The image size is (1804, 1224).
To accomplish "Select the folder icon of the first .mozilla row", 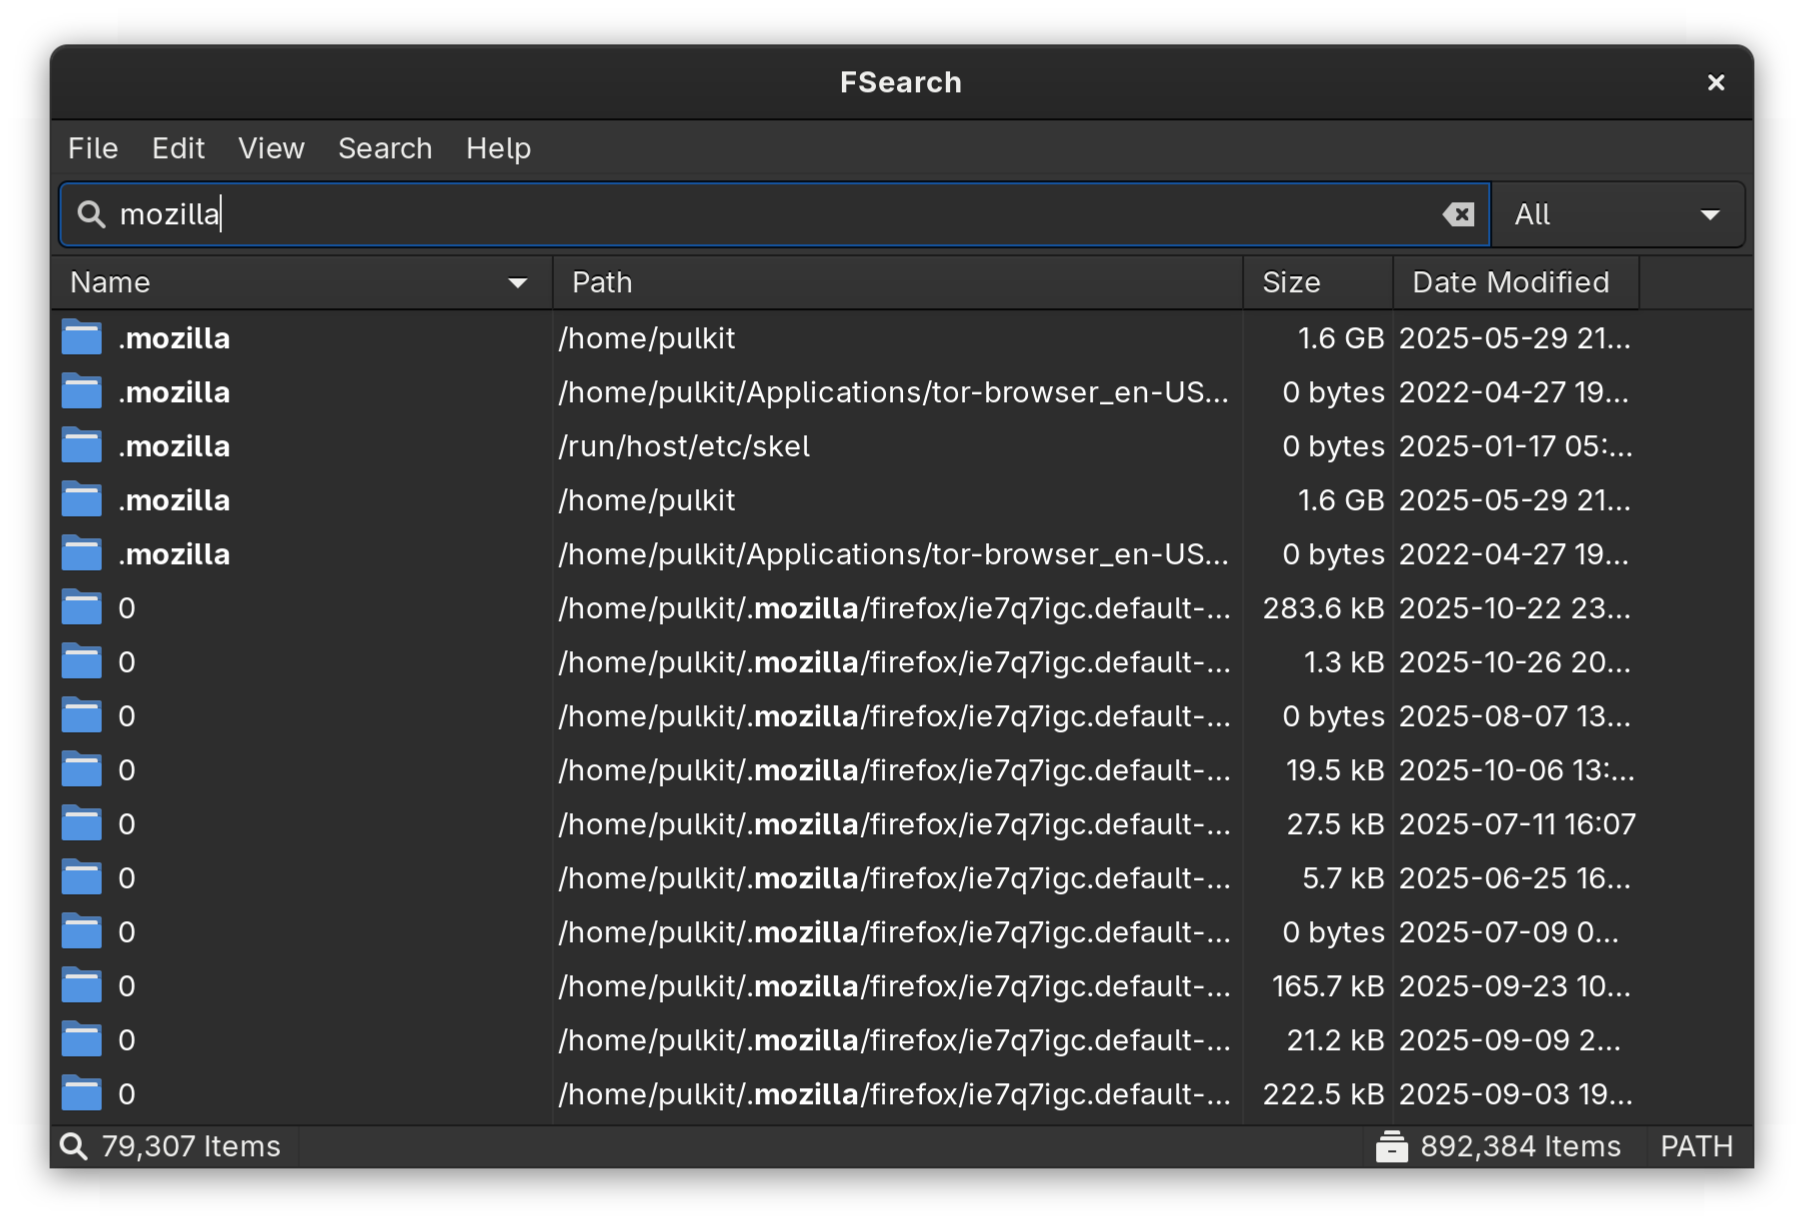I will point(81,337).
